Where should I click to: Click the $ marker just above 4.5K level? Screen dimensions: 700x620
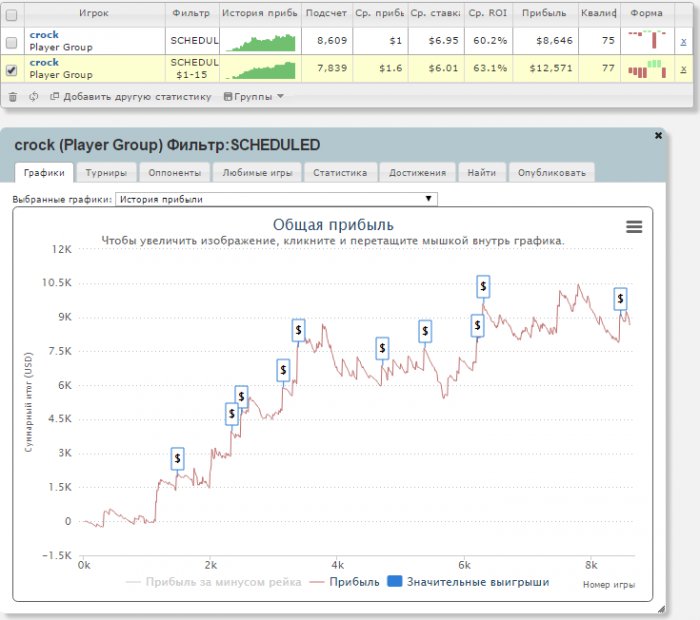click(x=232, y=414)
